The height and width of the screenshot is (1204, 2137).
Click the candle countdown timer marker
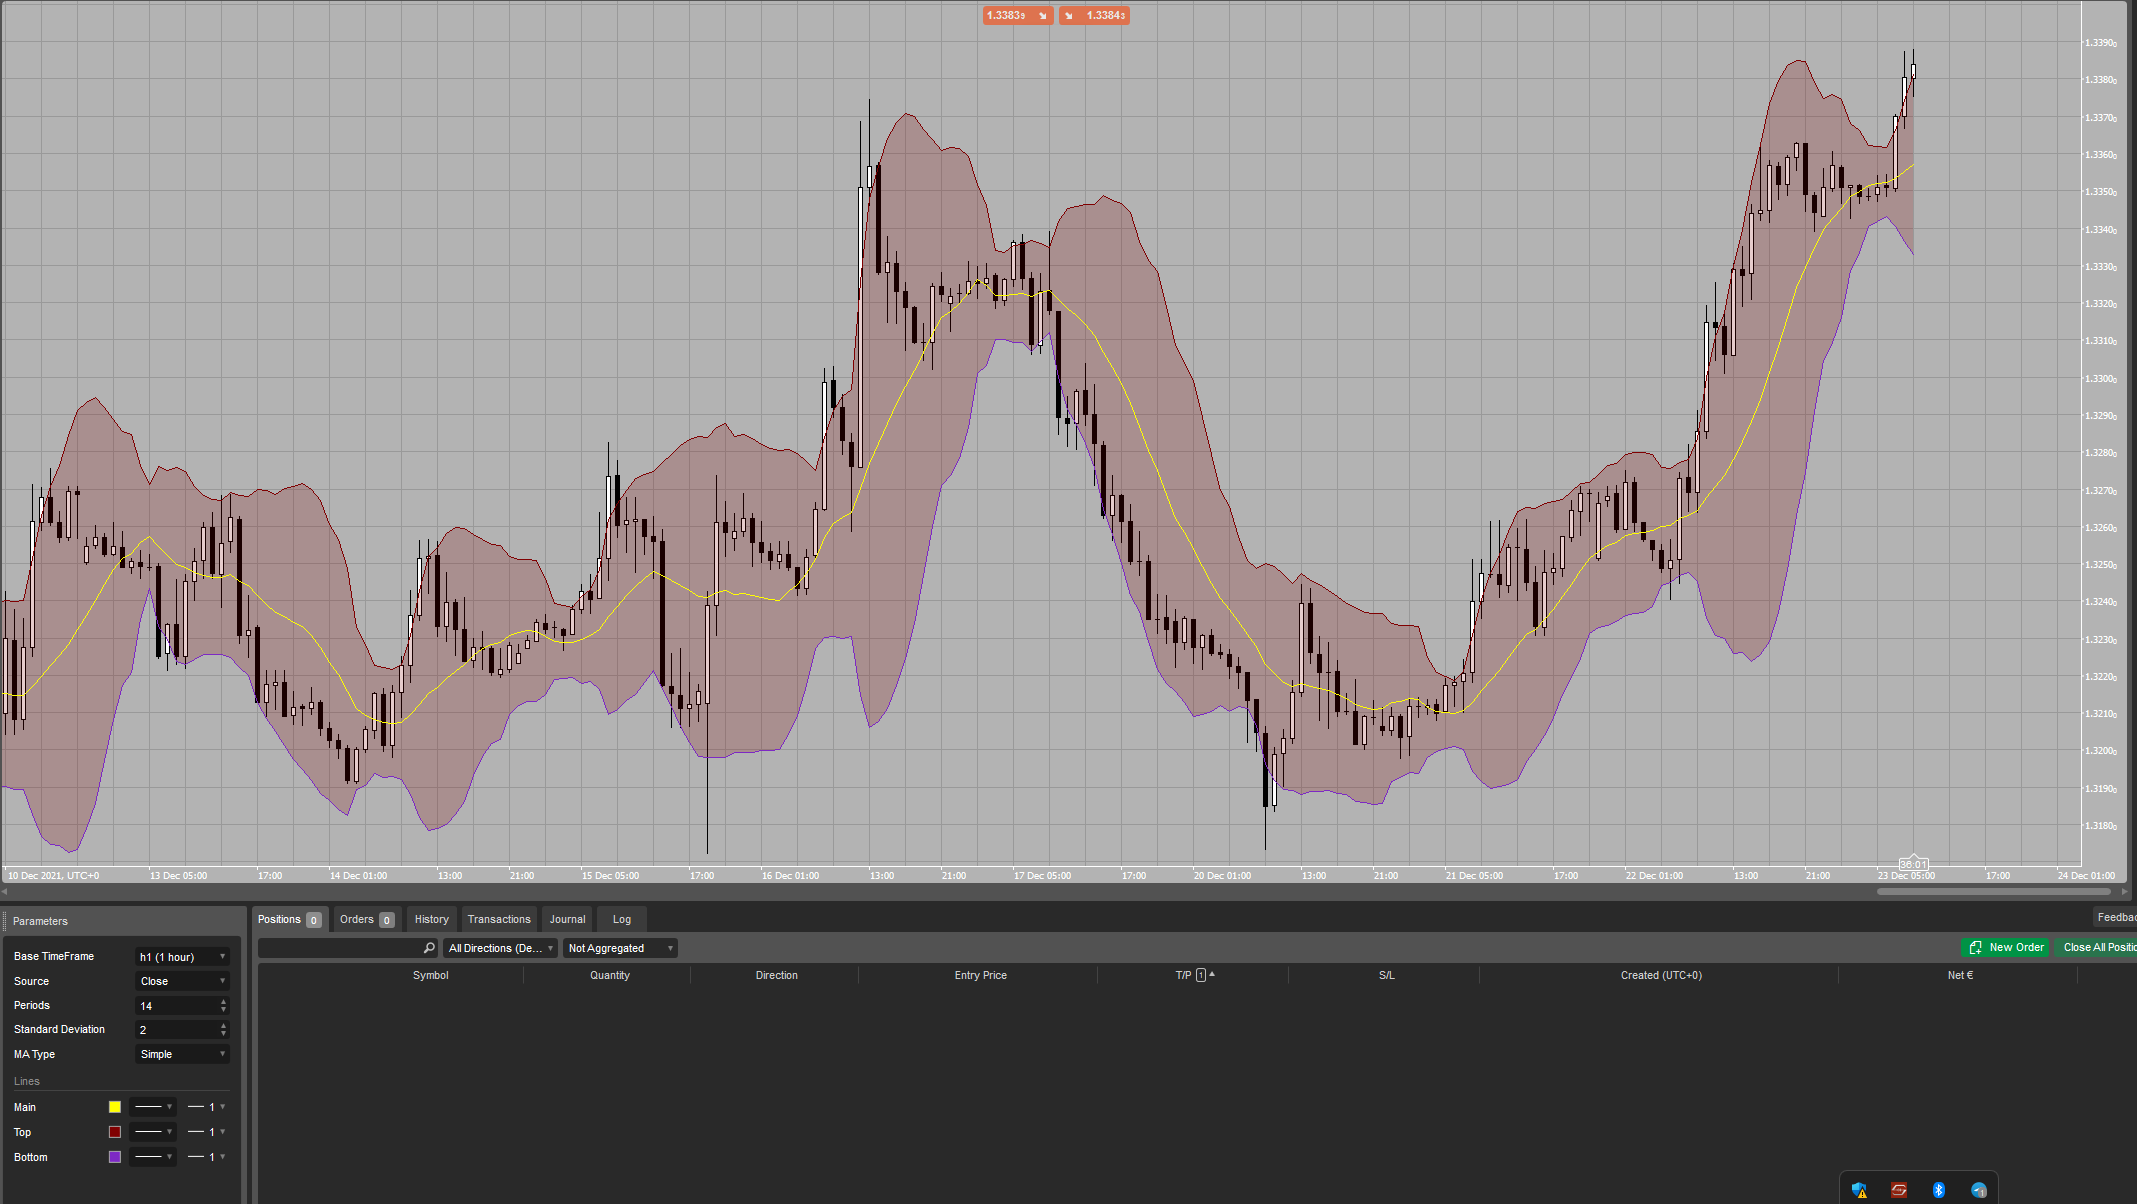(x=1912, y=863)
